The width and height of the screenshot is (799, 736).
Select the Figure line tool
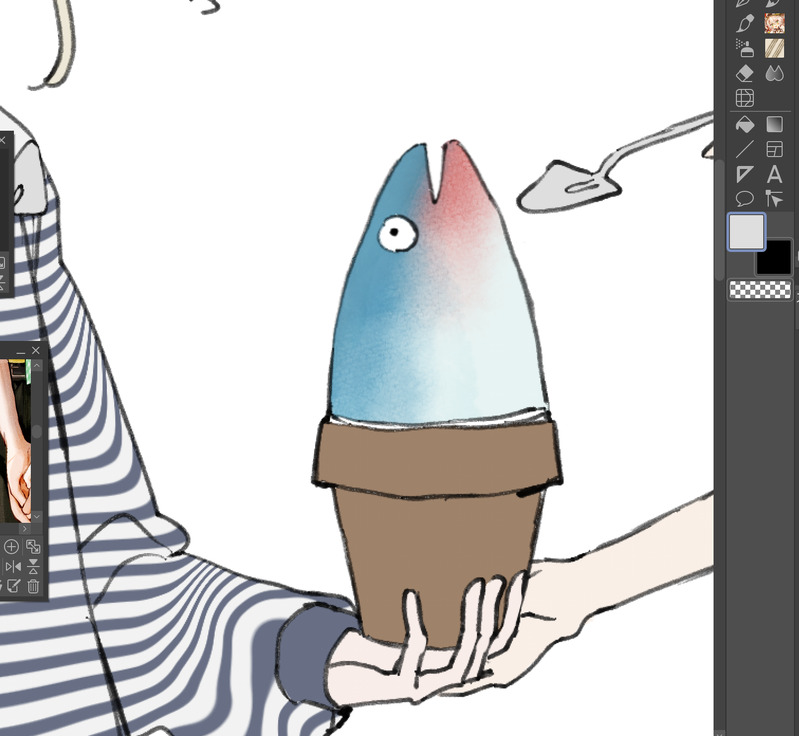click(744, 149)
